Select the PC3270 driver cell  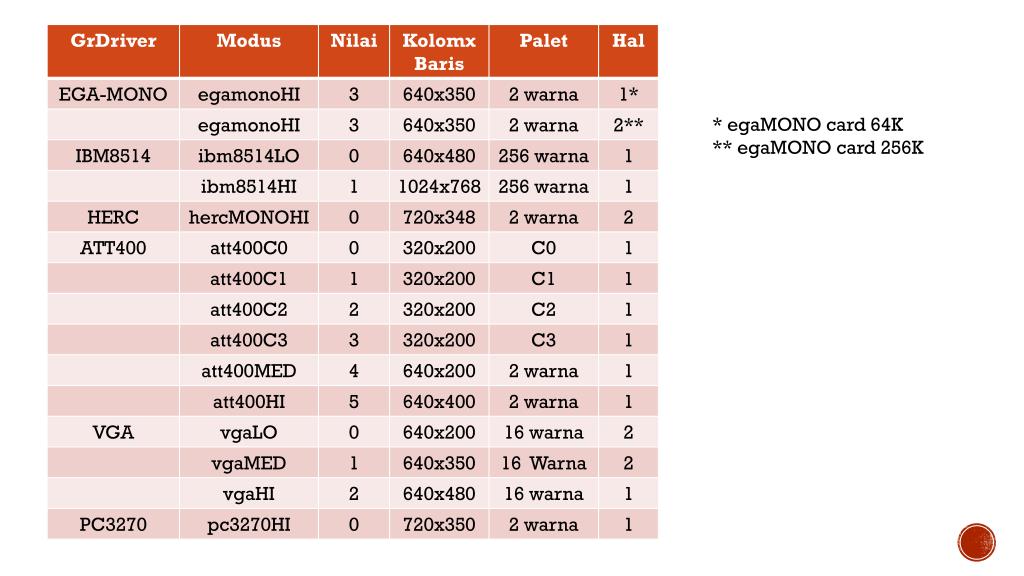tap(114, 524)
